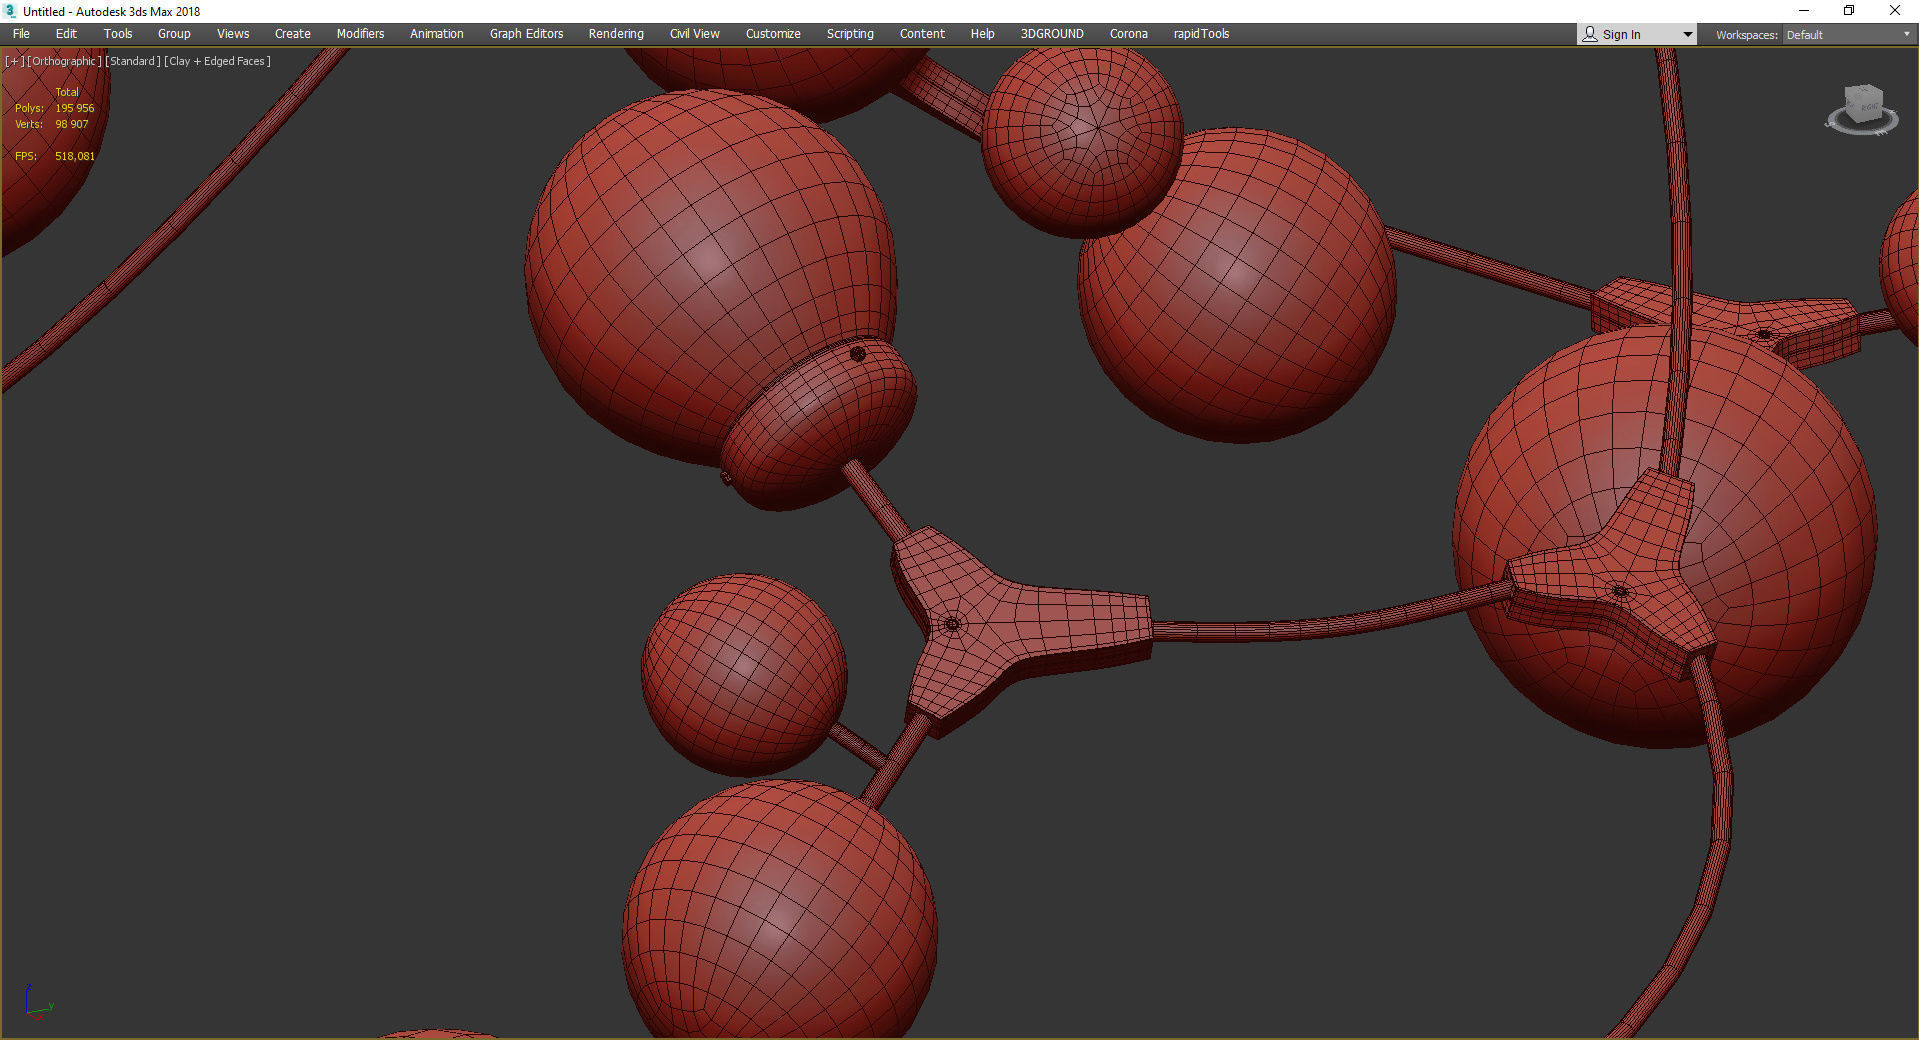Open the Edit menu
Image resolution: width=1919 pixels, height=1040 pixels.
tap(66, 34)
